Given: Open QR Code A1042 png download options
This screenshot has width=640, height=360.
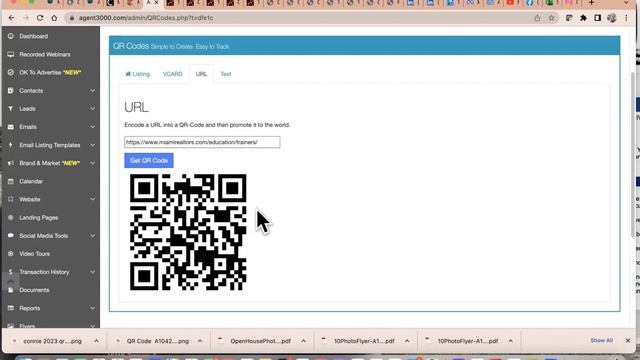Looking at the screenshot, I should pos(200,341).
